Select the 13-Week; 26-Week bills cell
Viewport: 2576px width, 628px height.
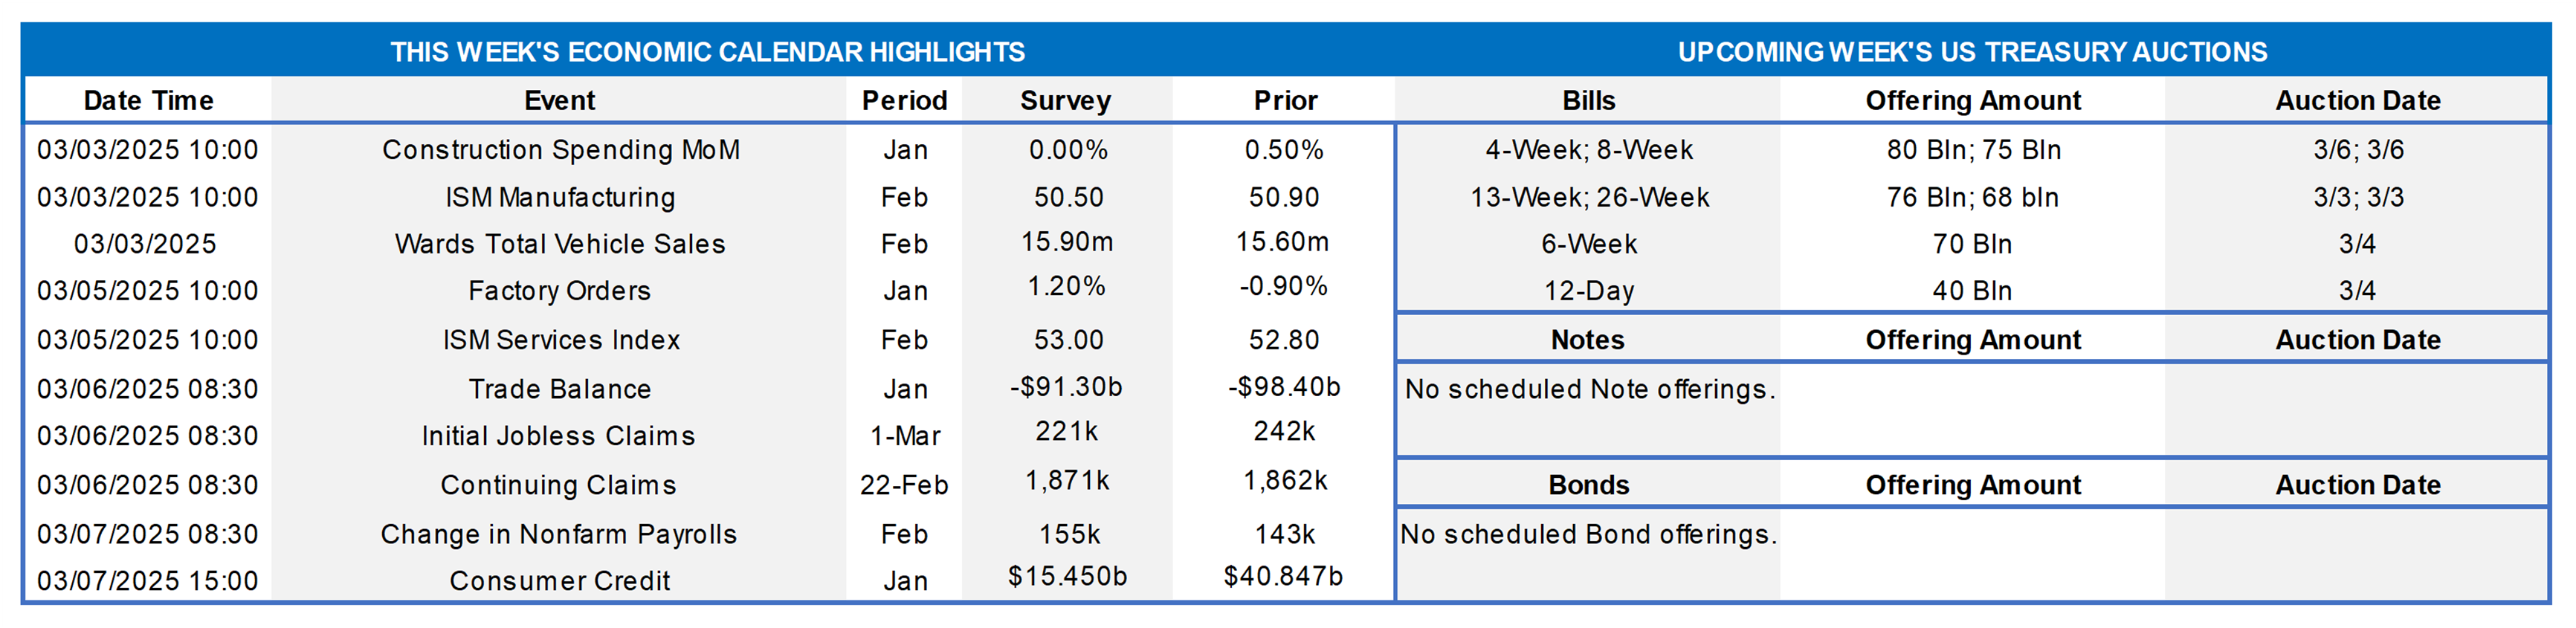(x=1589, y=197)
